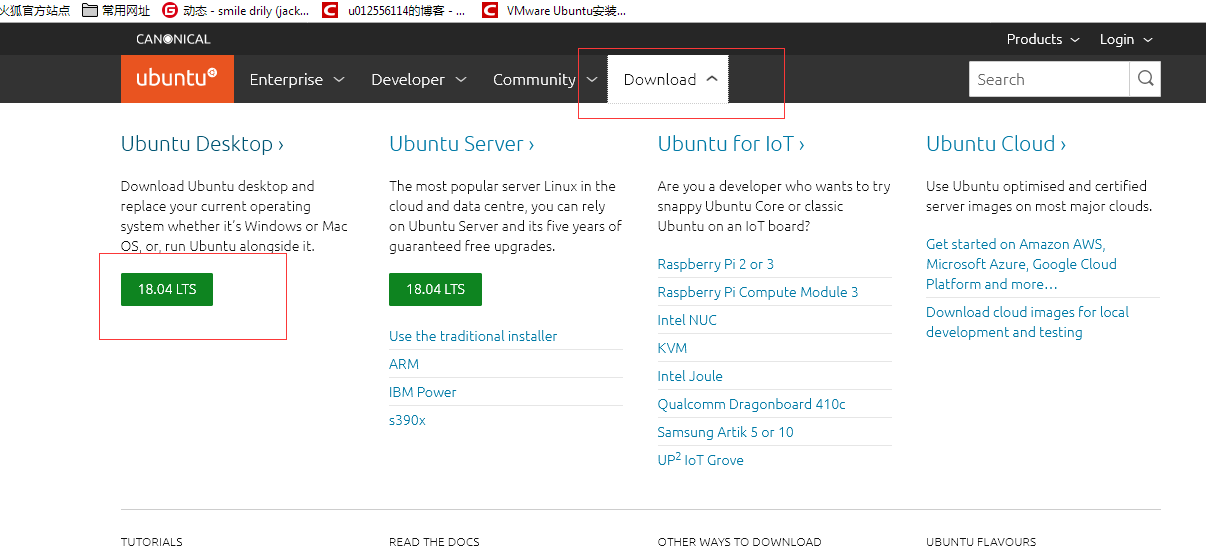Open Samsung Artik 5 or 10 link

(x=725, y=432)
